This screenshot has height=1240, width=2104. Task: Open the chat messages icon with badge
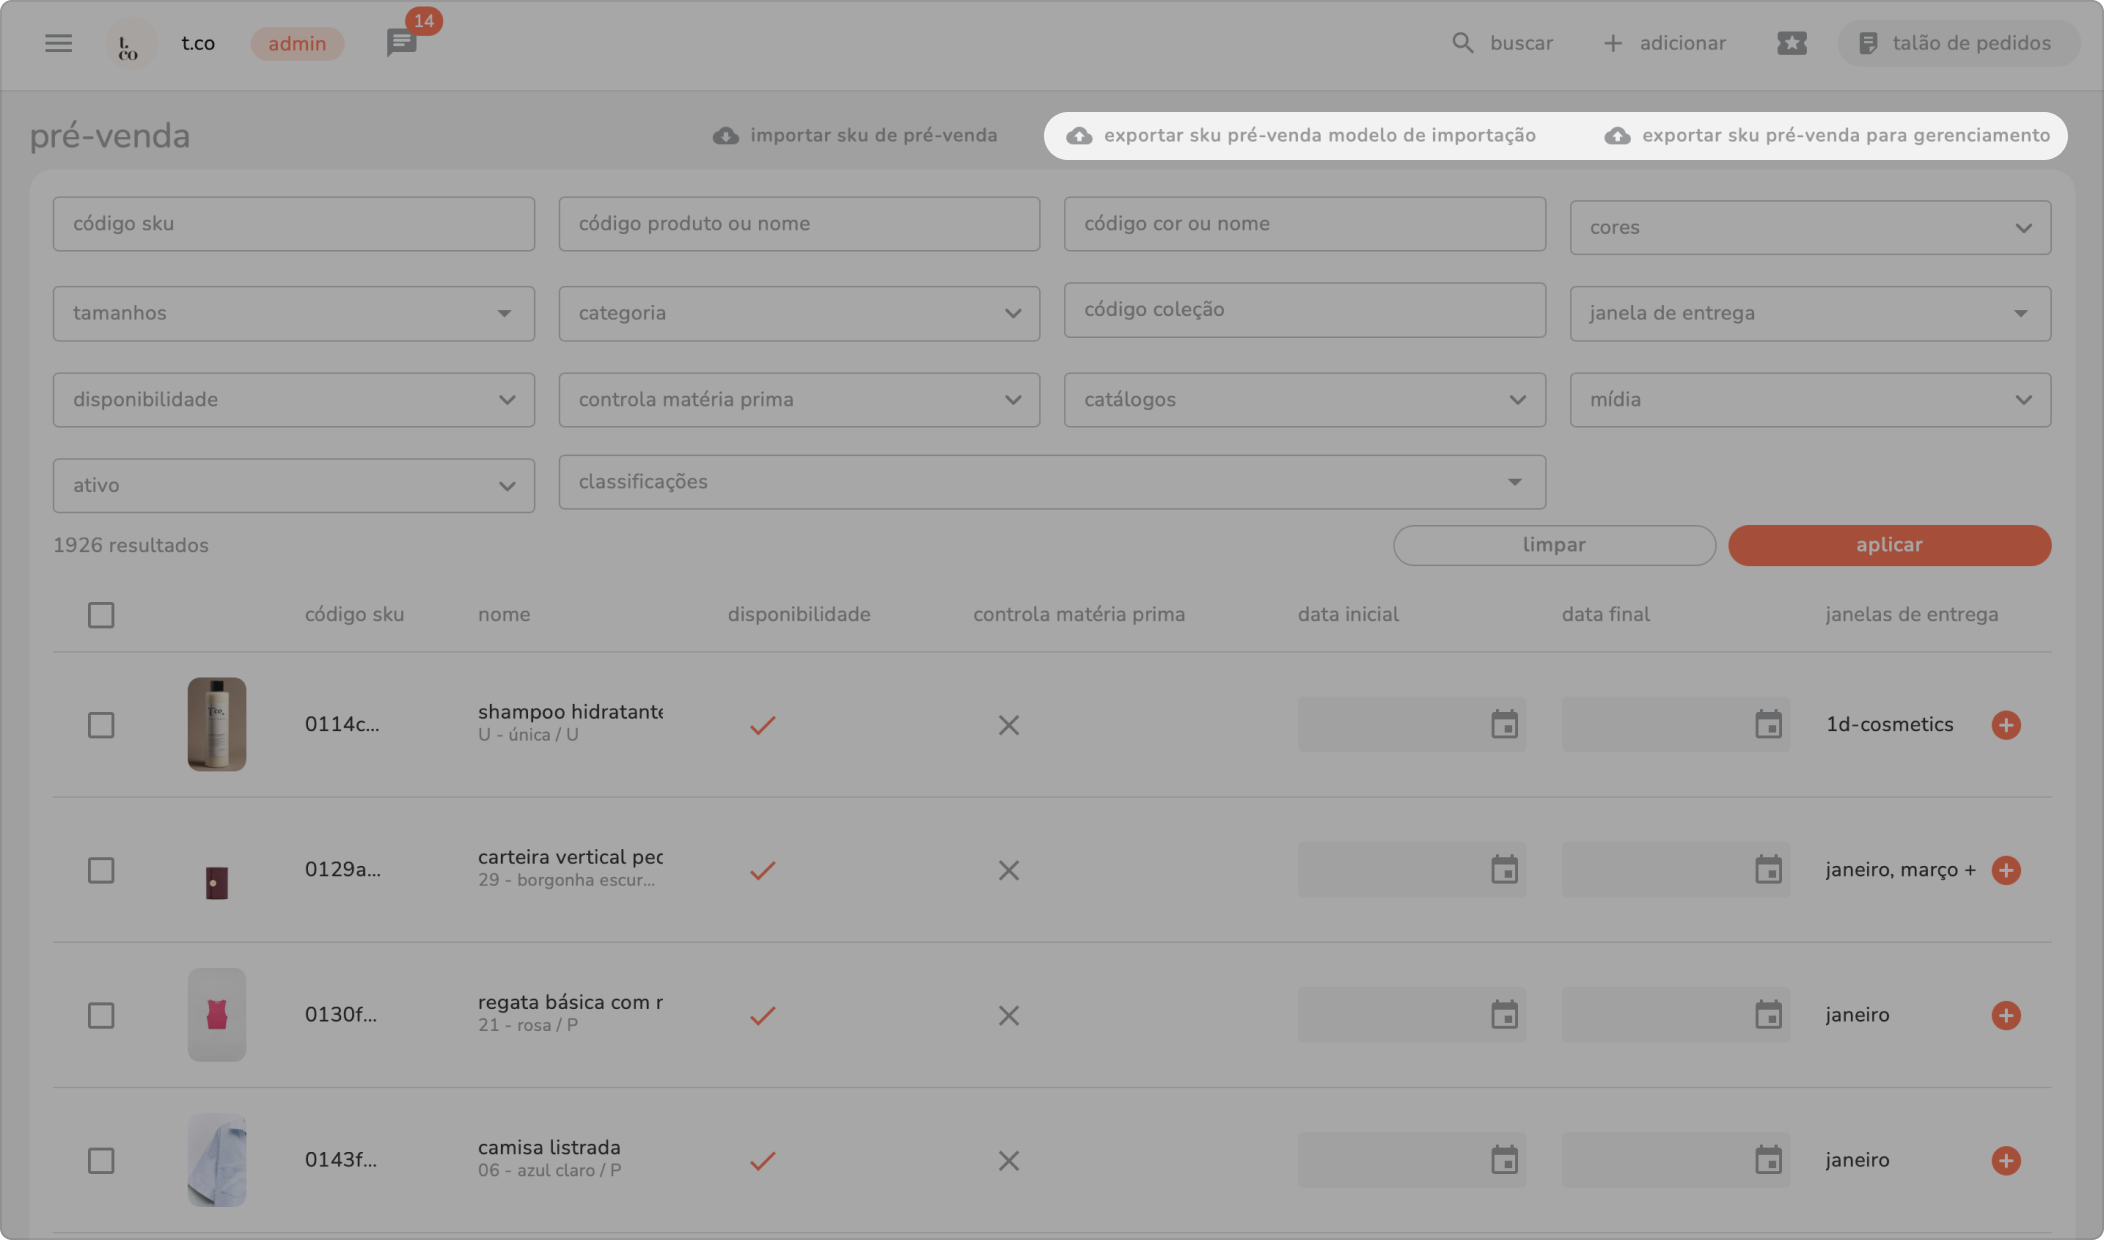[401, 43]
